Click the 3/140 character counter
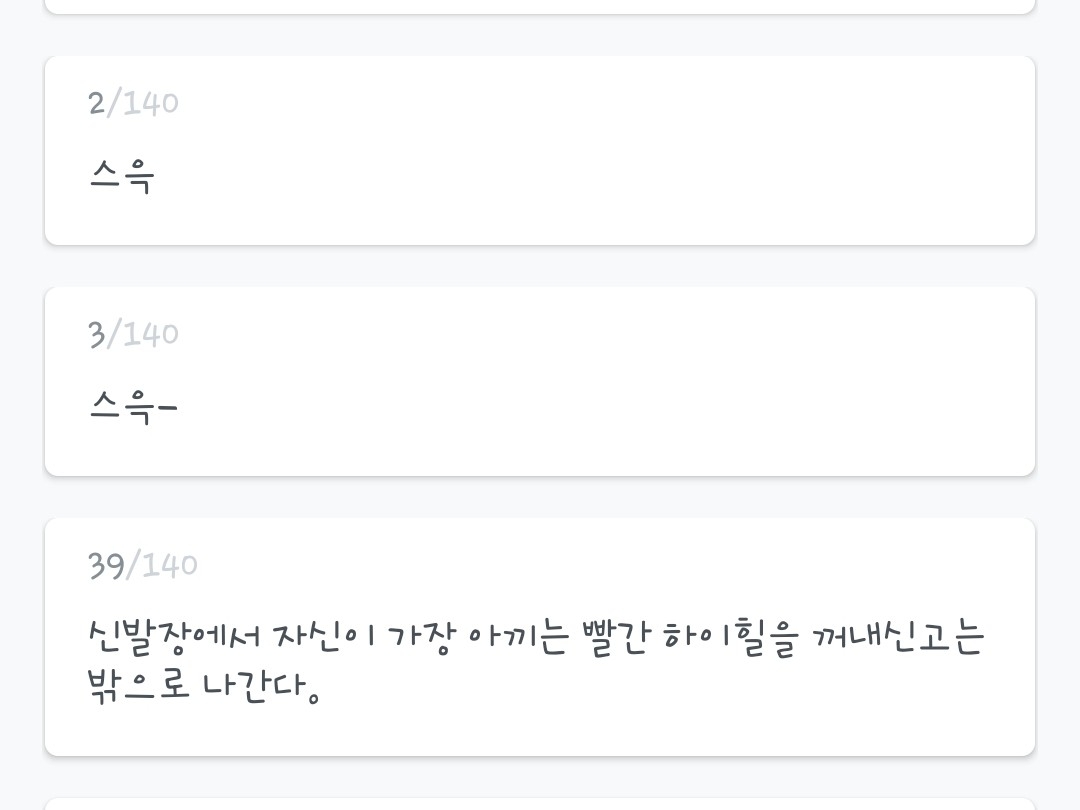This screenshot has width=1080, height=810. [133, 333]
